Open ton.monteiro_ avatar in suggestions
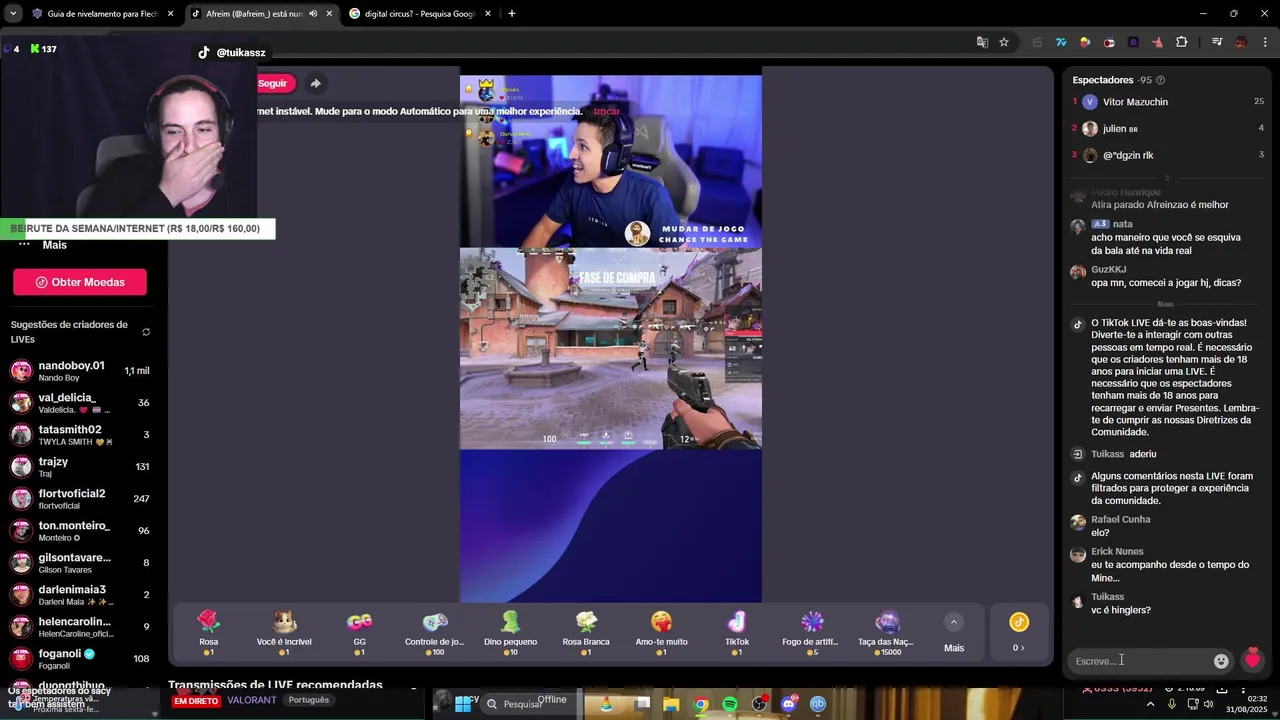Viewport: 1280px width, 720px height. point(21,530)
